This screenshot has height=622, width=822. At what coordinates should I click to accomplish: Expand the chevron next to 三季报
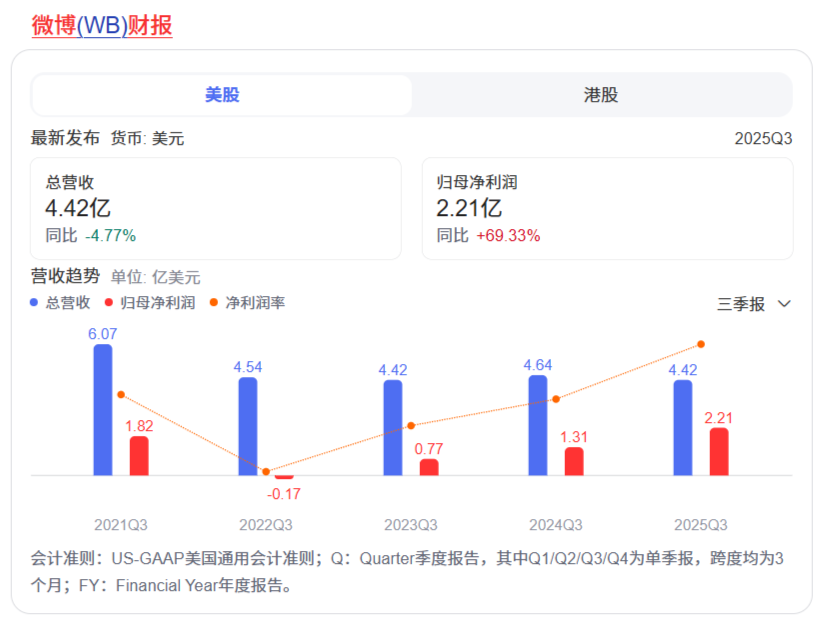(786, 304)
